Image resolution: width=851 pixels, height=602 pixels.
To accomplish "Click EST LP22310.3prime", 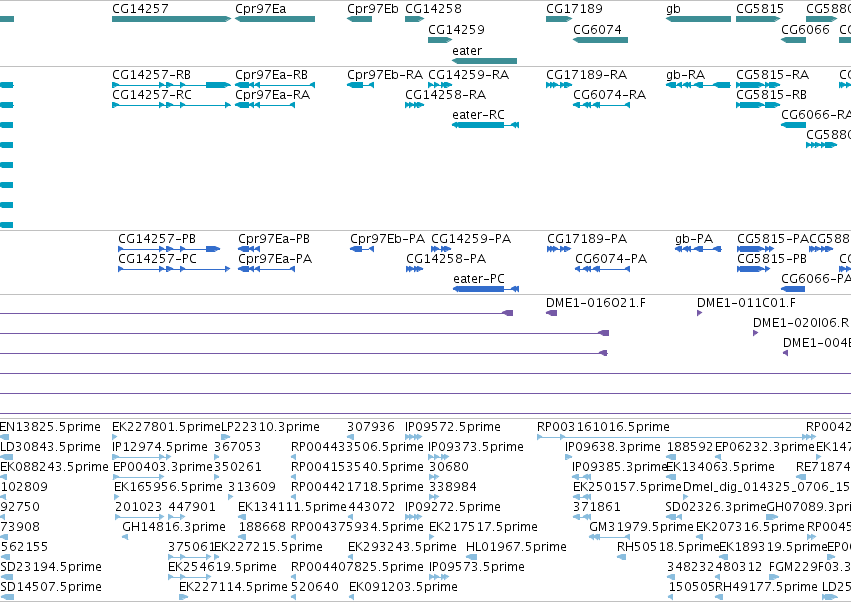I will (x=226, y=437).
